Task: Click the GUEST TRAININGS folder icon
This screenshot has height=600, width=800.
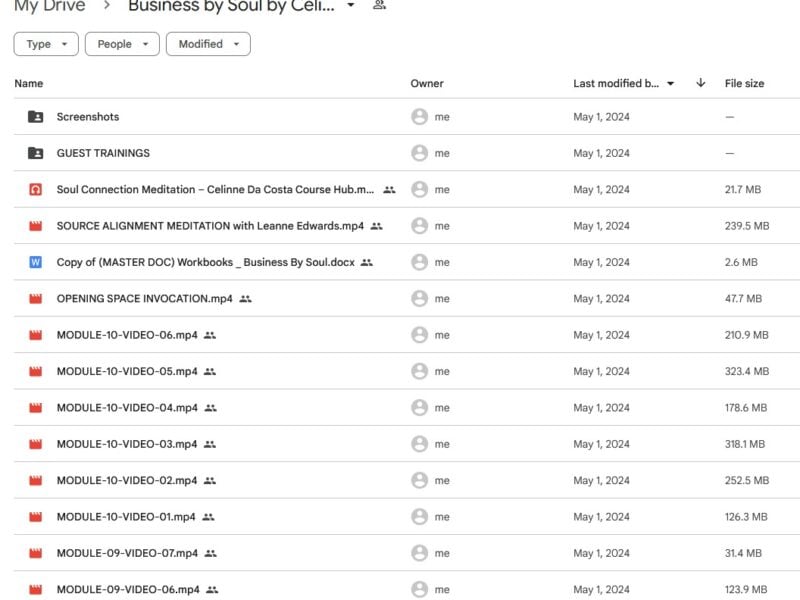Action: (x=35, y=153)
